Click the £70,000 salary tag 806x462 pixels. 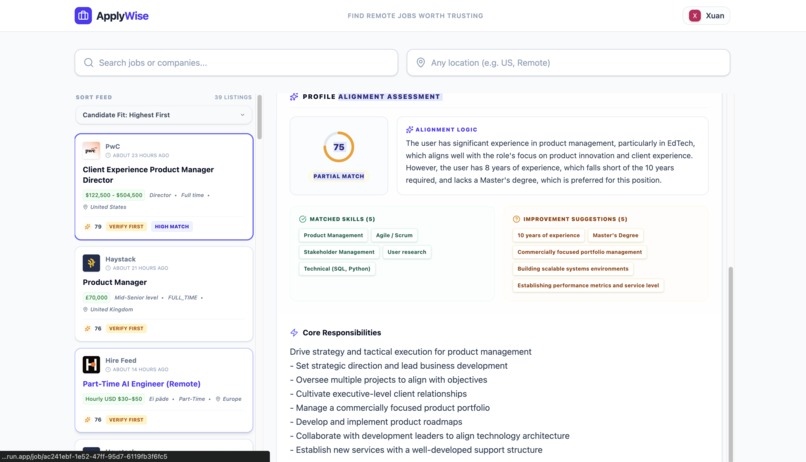[x=96, y=298]
